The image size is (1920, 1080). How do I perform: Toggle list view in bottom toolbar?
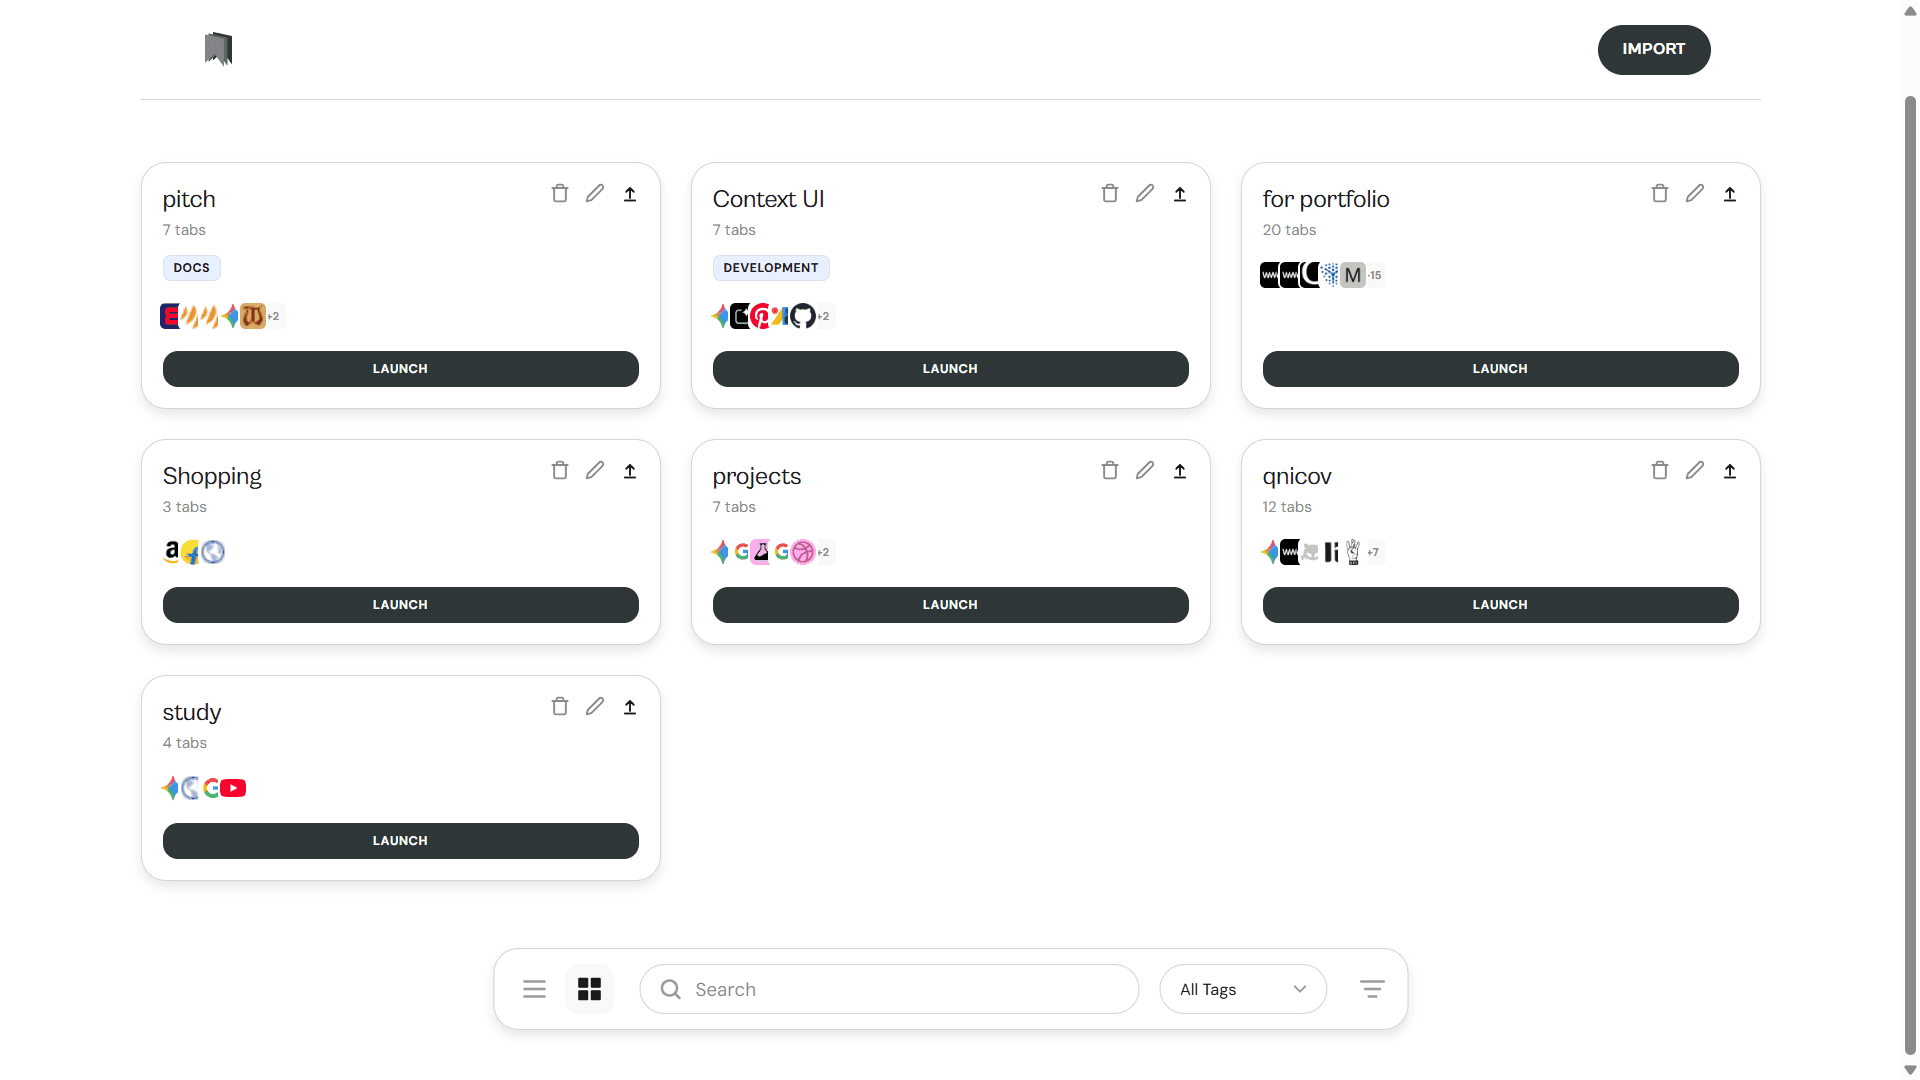(x=534, y=989)
